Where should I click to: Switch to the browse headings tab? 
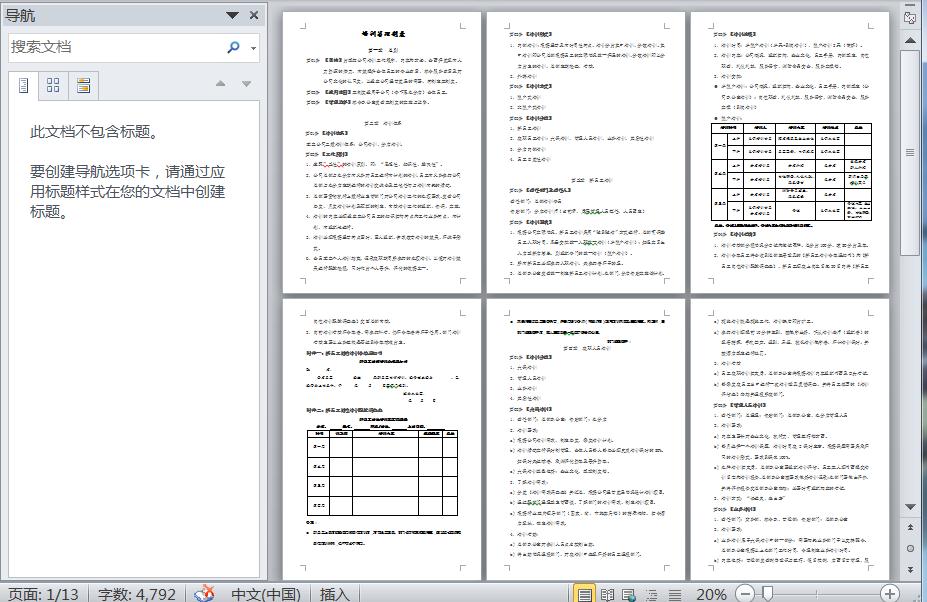point(24,85)
